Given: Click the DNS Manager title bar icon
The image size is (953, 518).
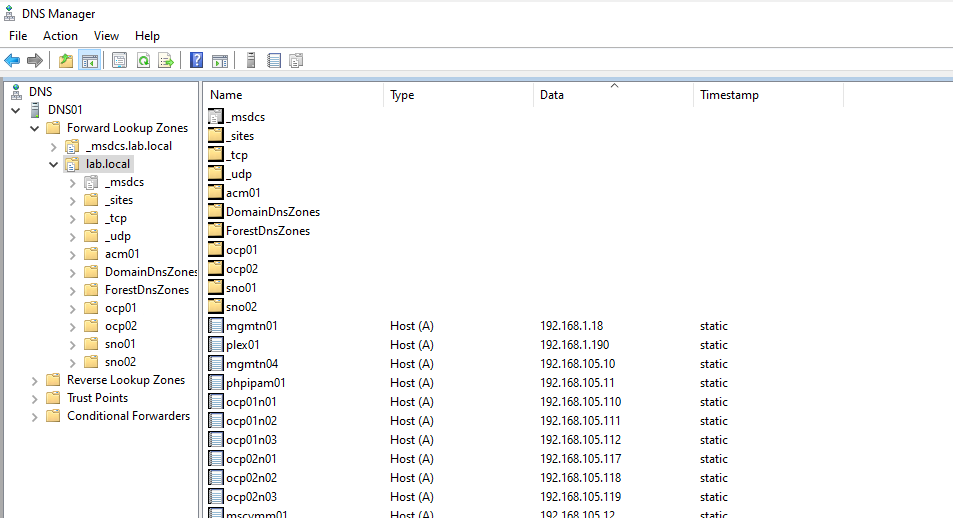Looking at the screenshot, I should pos(10,13).
